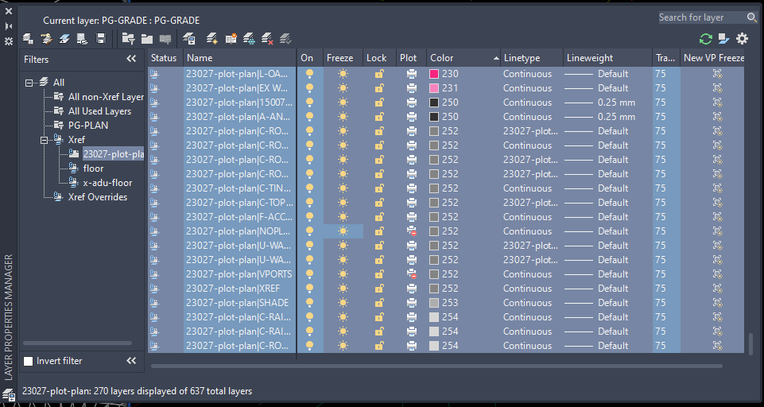Toggle the On bulb for the XREF layer
The image size is (764, 407).
click(309, 288)
